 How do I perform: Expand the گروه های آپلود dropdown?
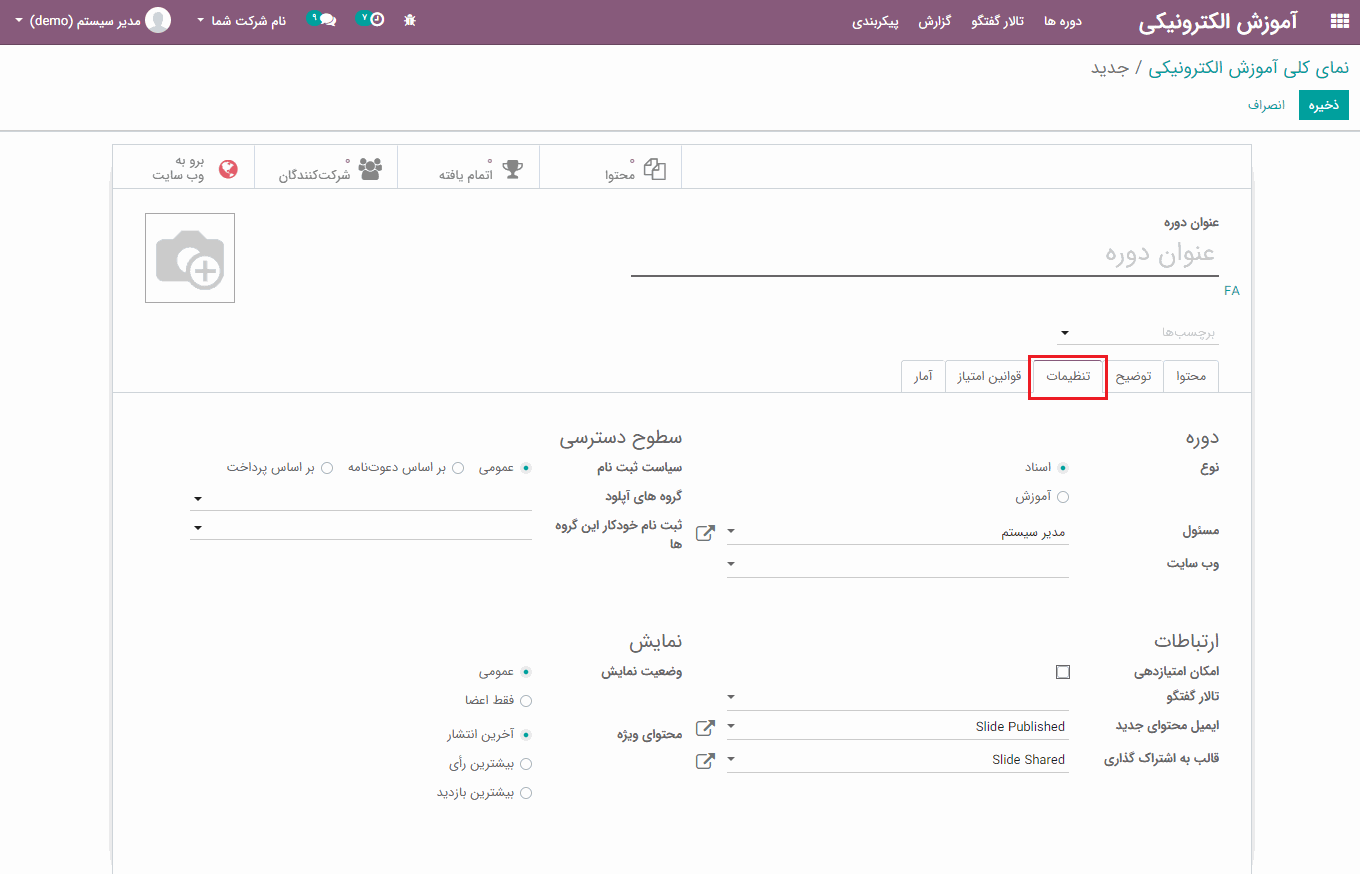360,498
